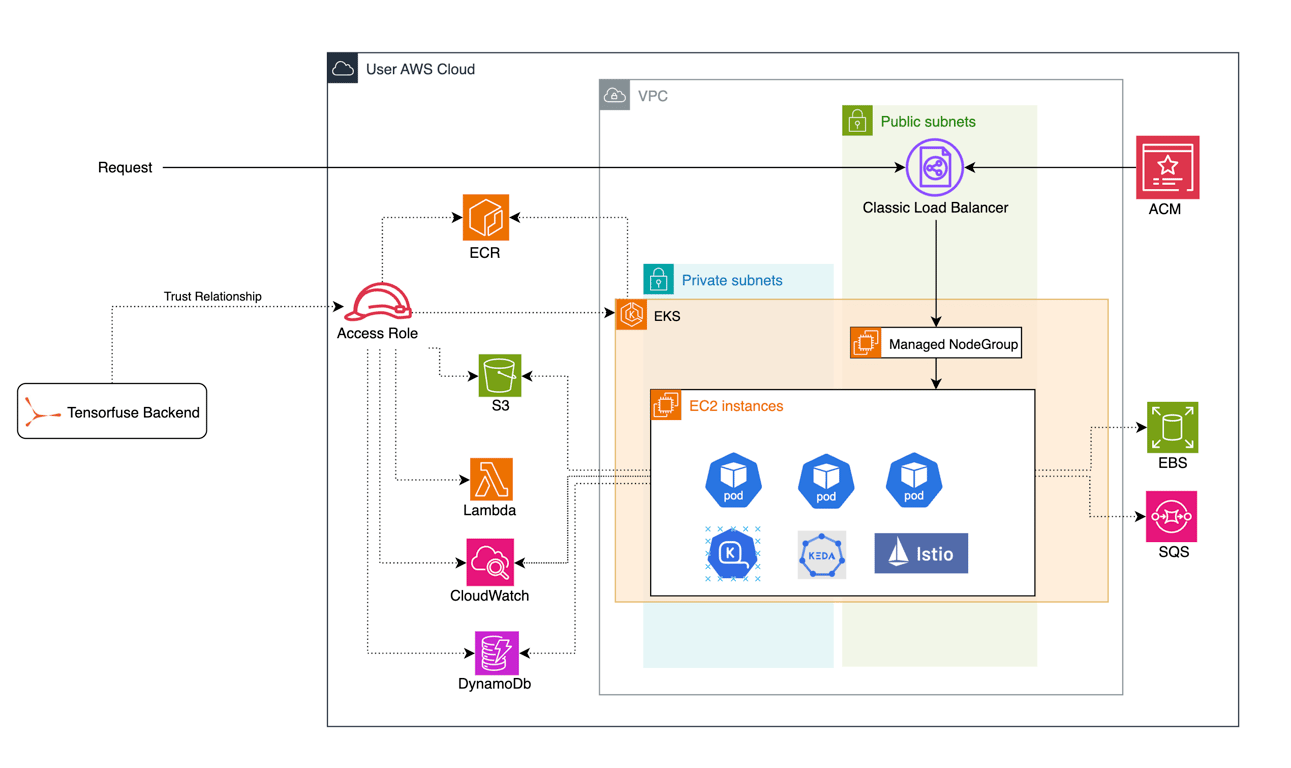Image resolution: width=1291 pixels, height=768 pixels.
Task: Select the "ACM" label
Action: click(1165, 209)
